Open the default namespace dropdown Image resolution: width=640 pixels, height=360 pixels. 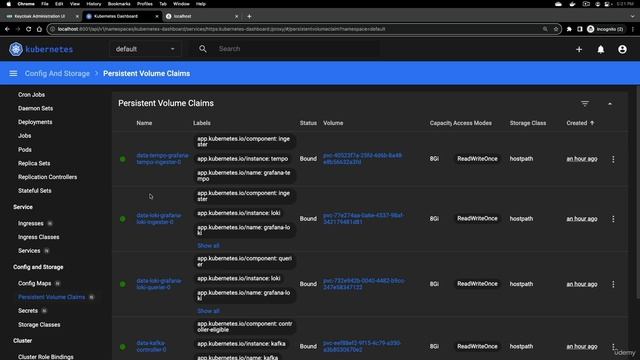pos(145,49)
